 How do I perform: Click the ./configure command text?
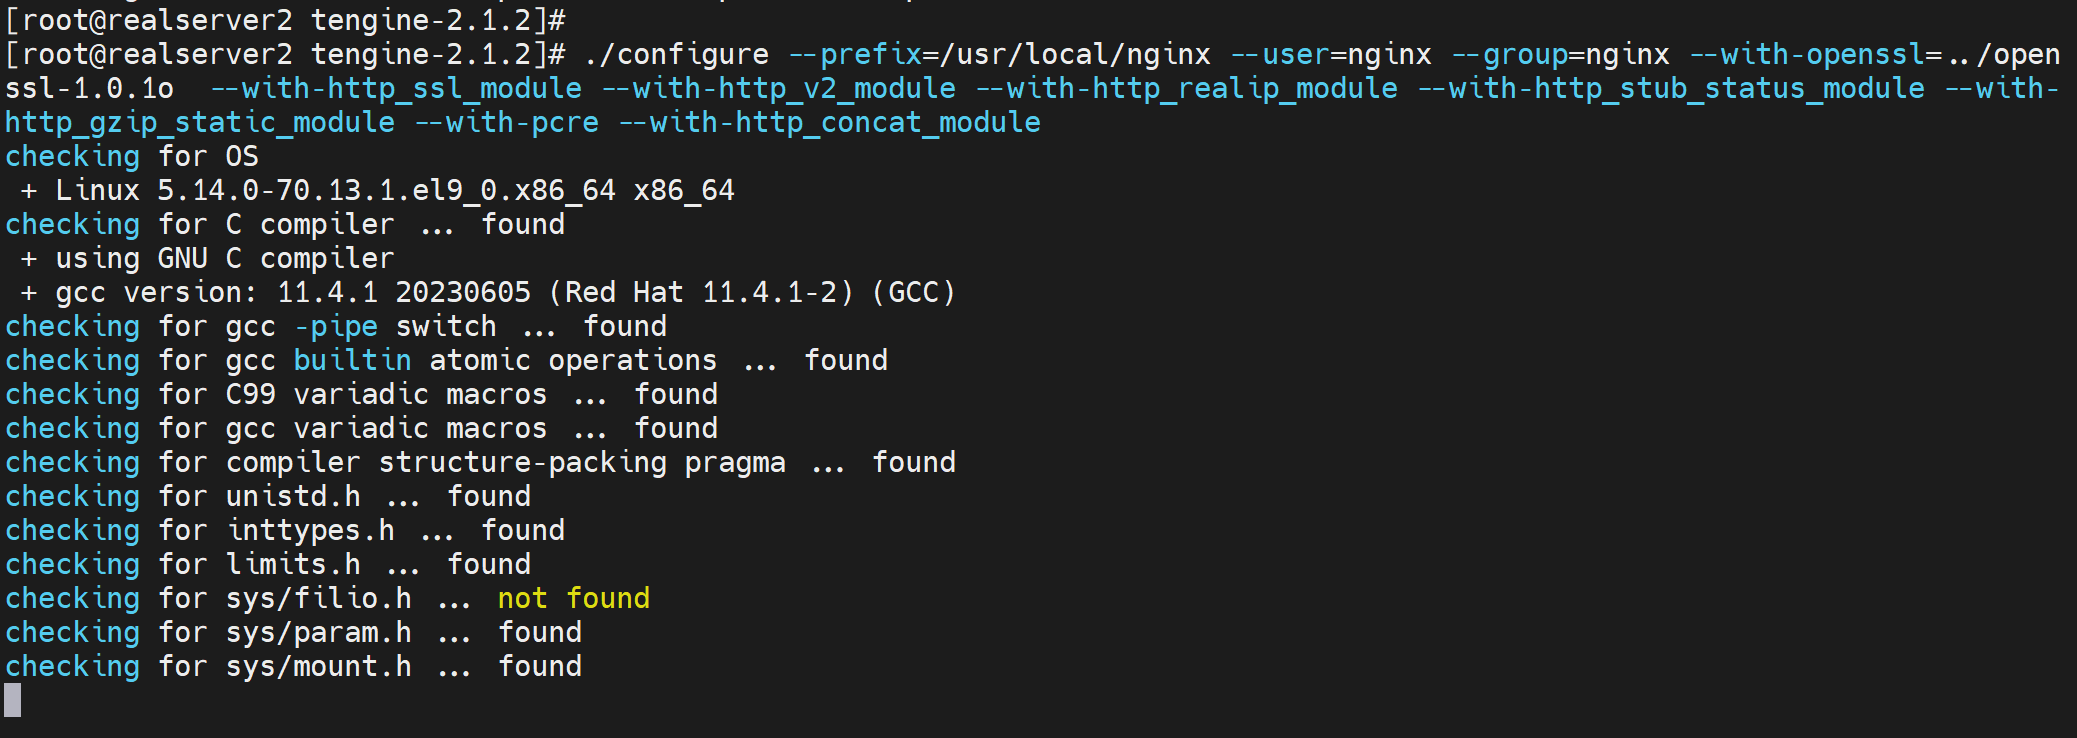tap(677, 54)
